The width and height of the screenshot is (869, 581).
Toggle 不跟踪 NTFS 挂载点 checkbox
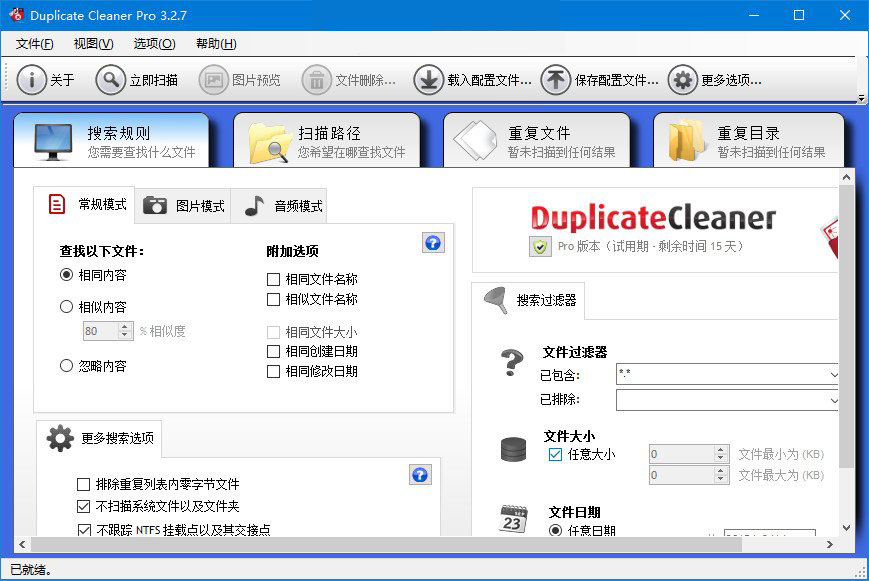click(84, 530)
